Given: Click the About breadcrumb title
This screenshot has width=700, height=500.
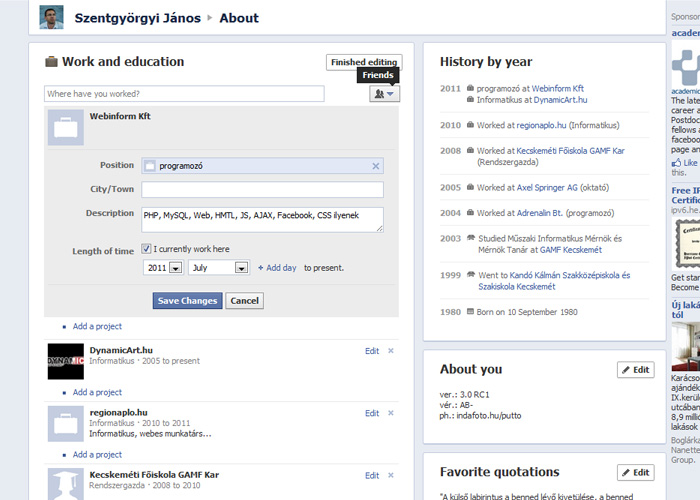Looking at the screenshot, I should [239, 18].
